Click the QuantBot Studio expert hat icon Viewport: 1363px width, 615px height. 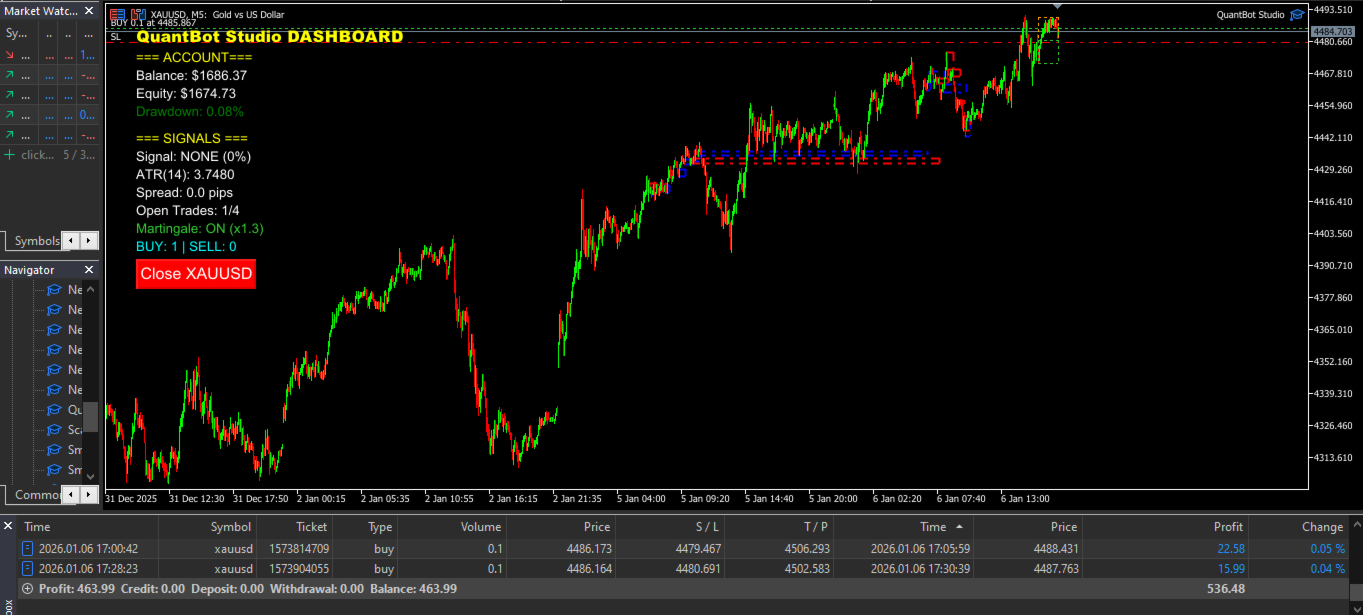[1296, 14]
